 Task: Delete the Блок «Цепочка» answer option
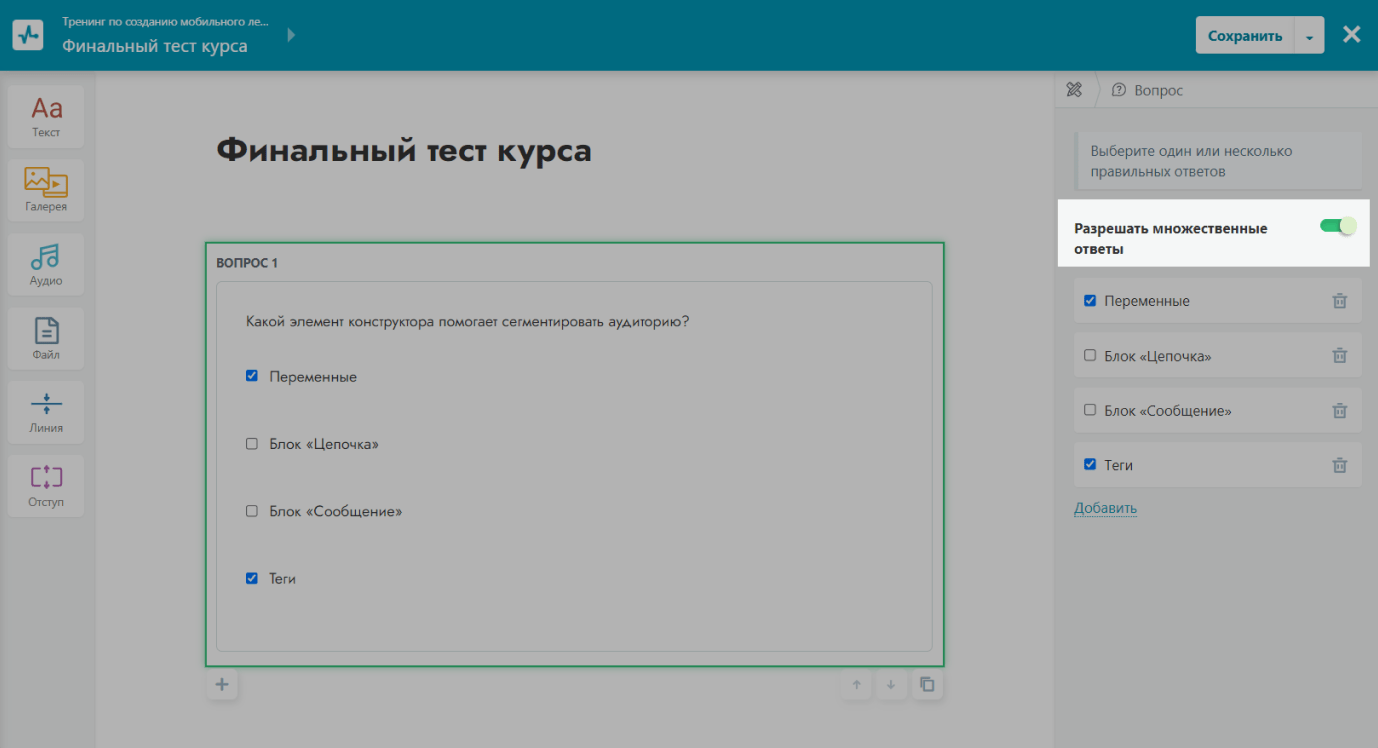pos(1340,355)
